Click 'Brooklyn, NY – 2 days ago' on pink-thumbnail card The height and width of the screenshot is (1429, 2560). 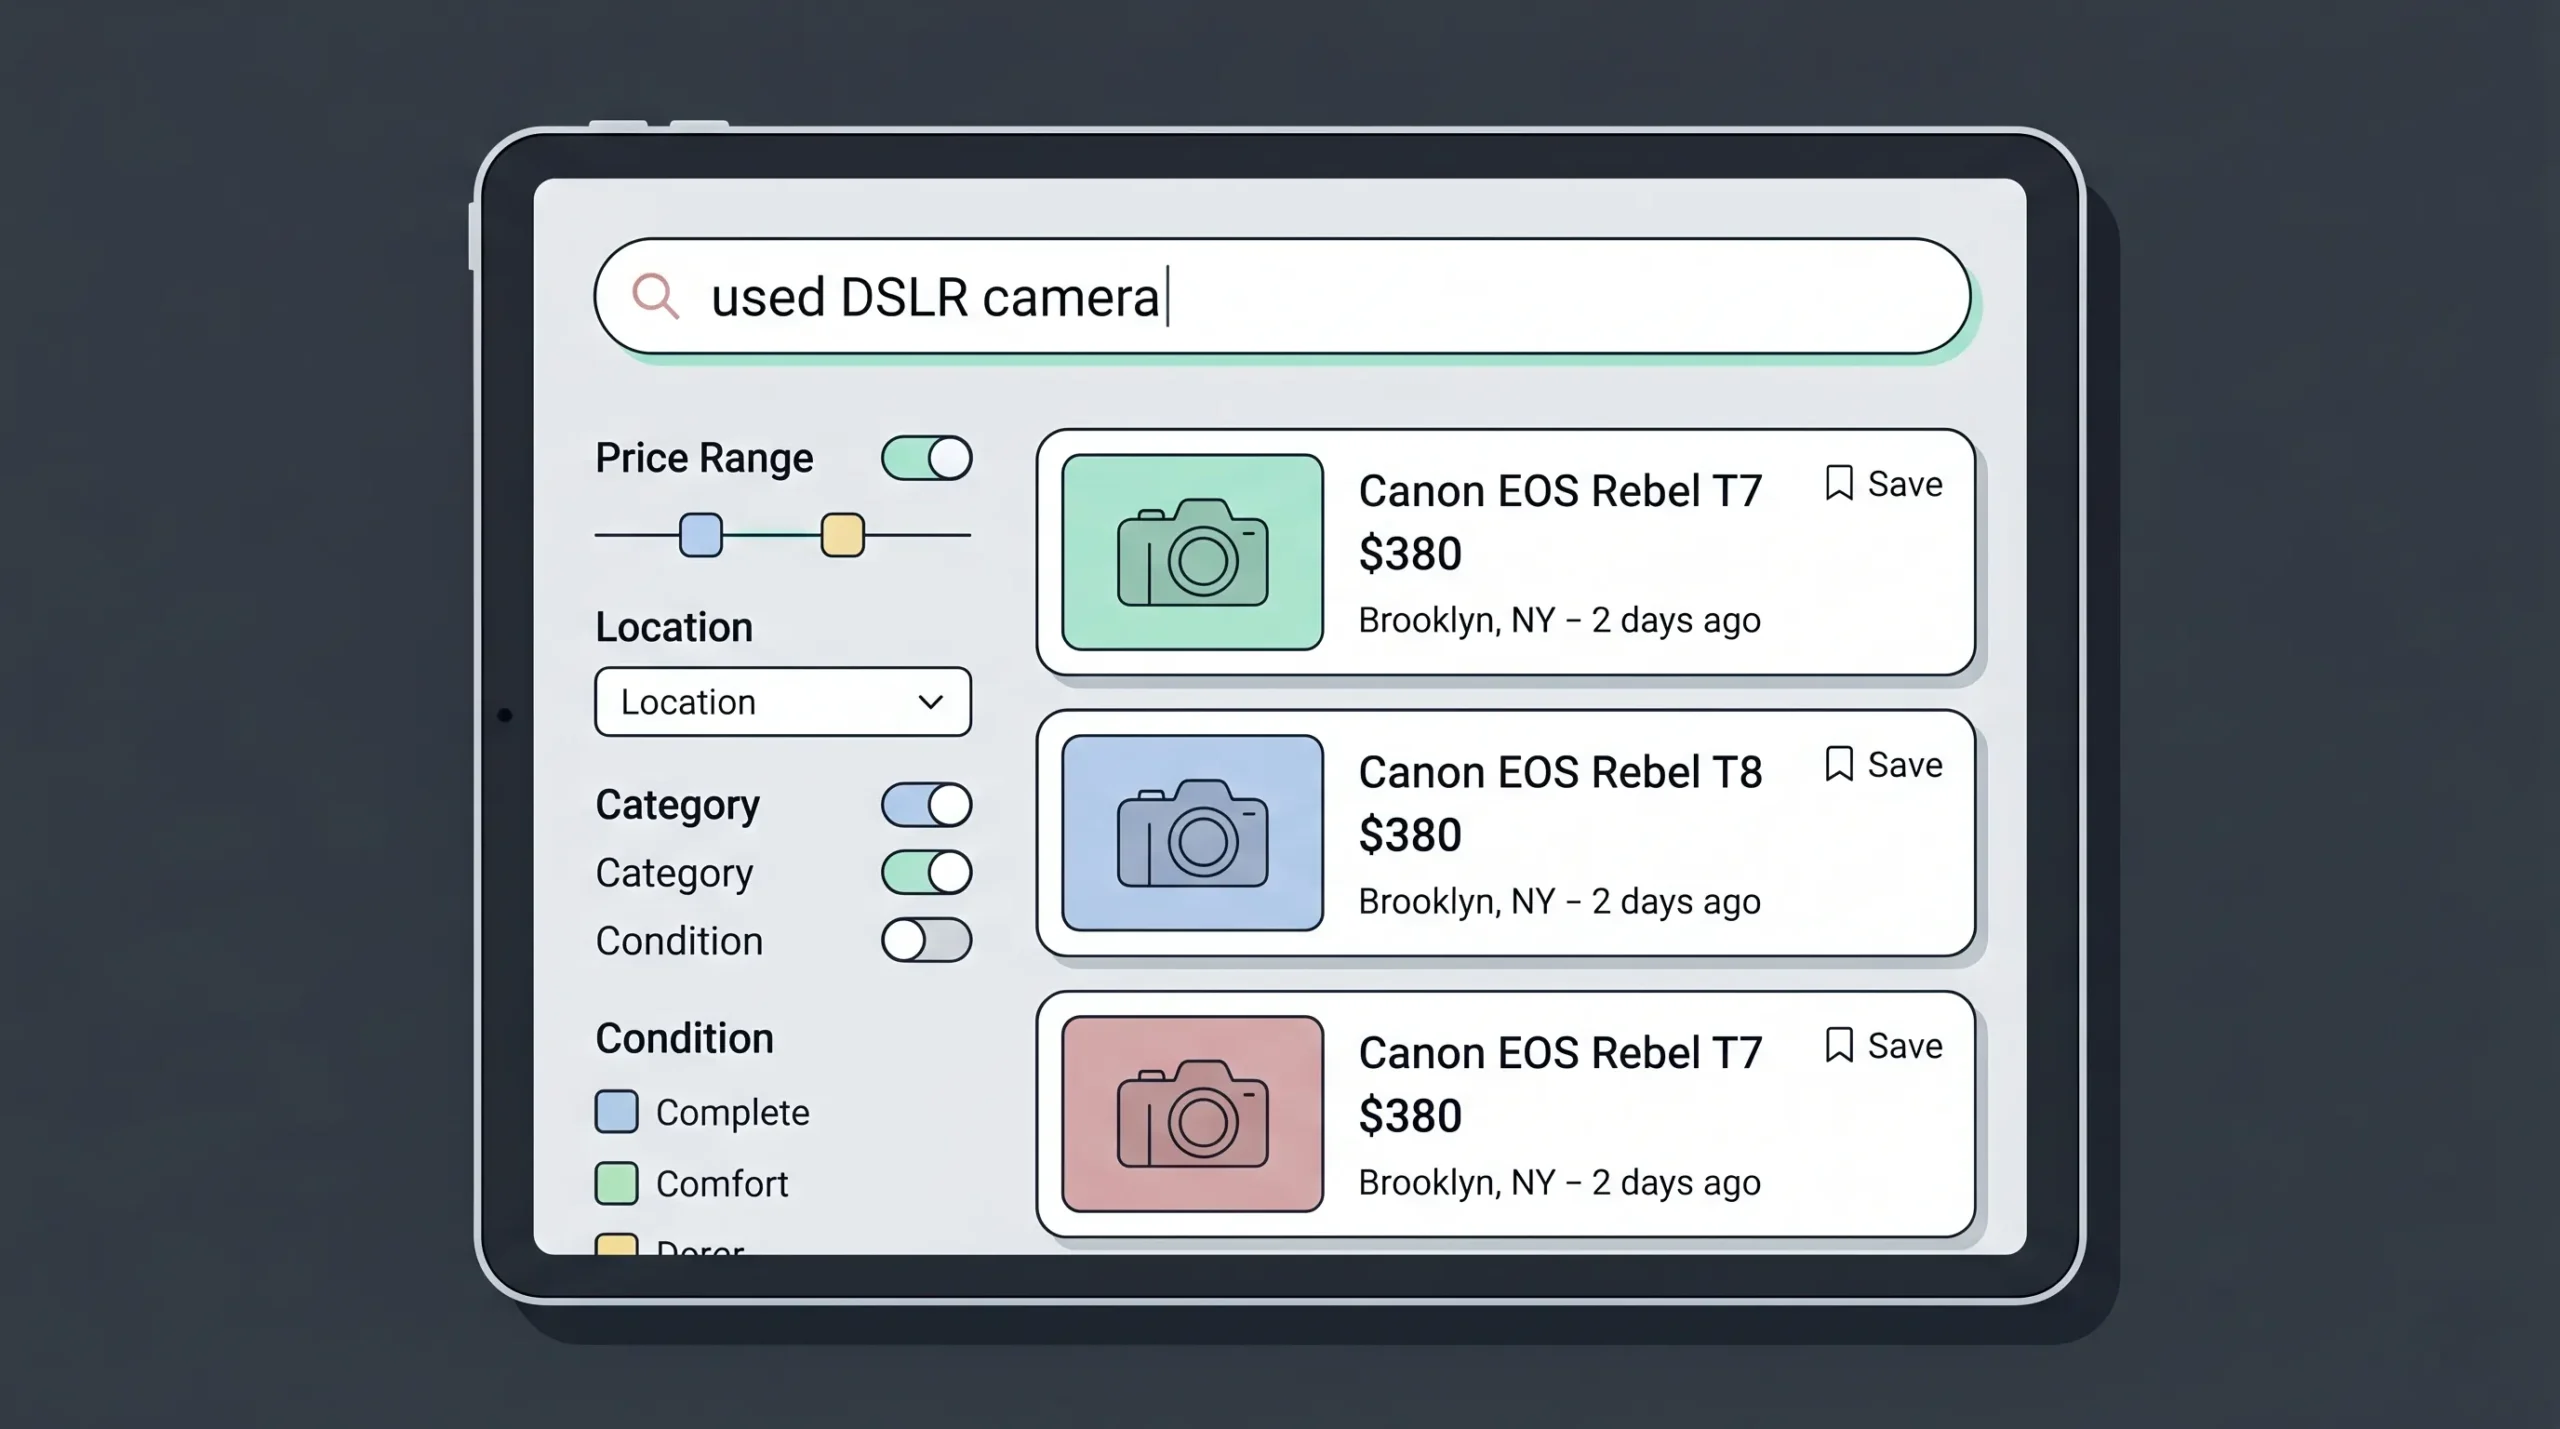[x=1559, y=1183]
